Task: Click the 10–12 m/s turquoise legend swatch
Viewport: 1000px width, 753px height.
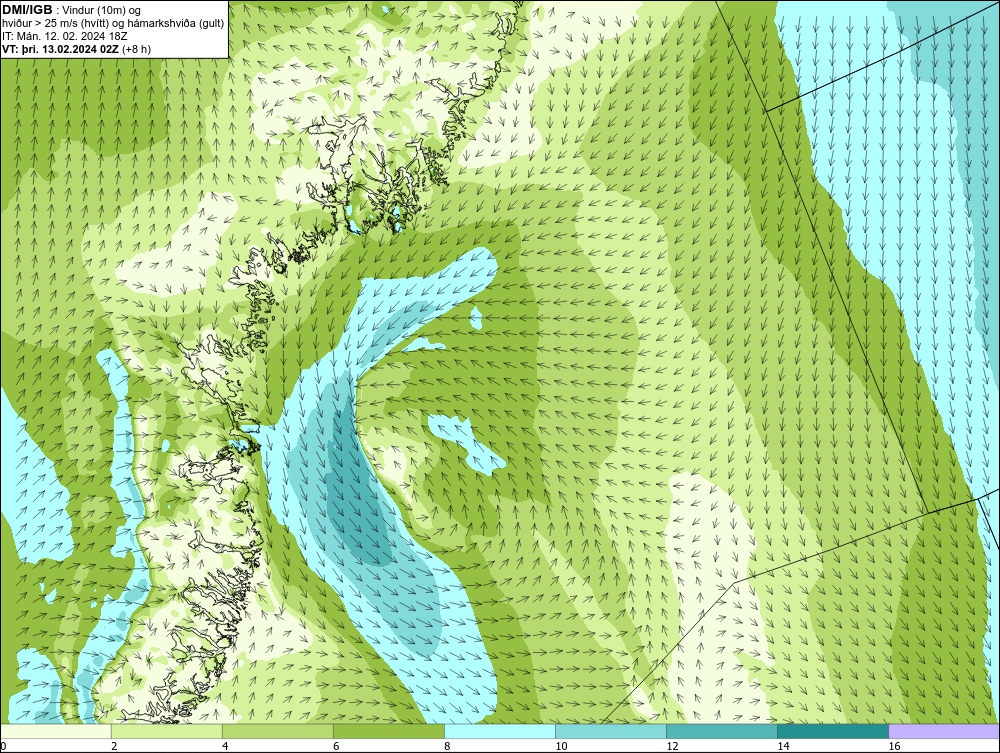Action: click(610, 731)
